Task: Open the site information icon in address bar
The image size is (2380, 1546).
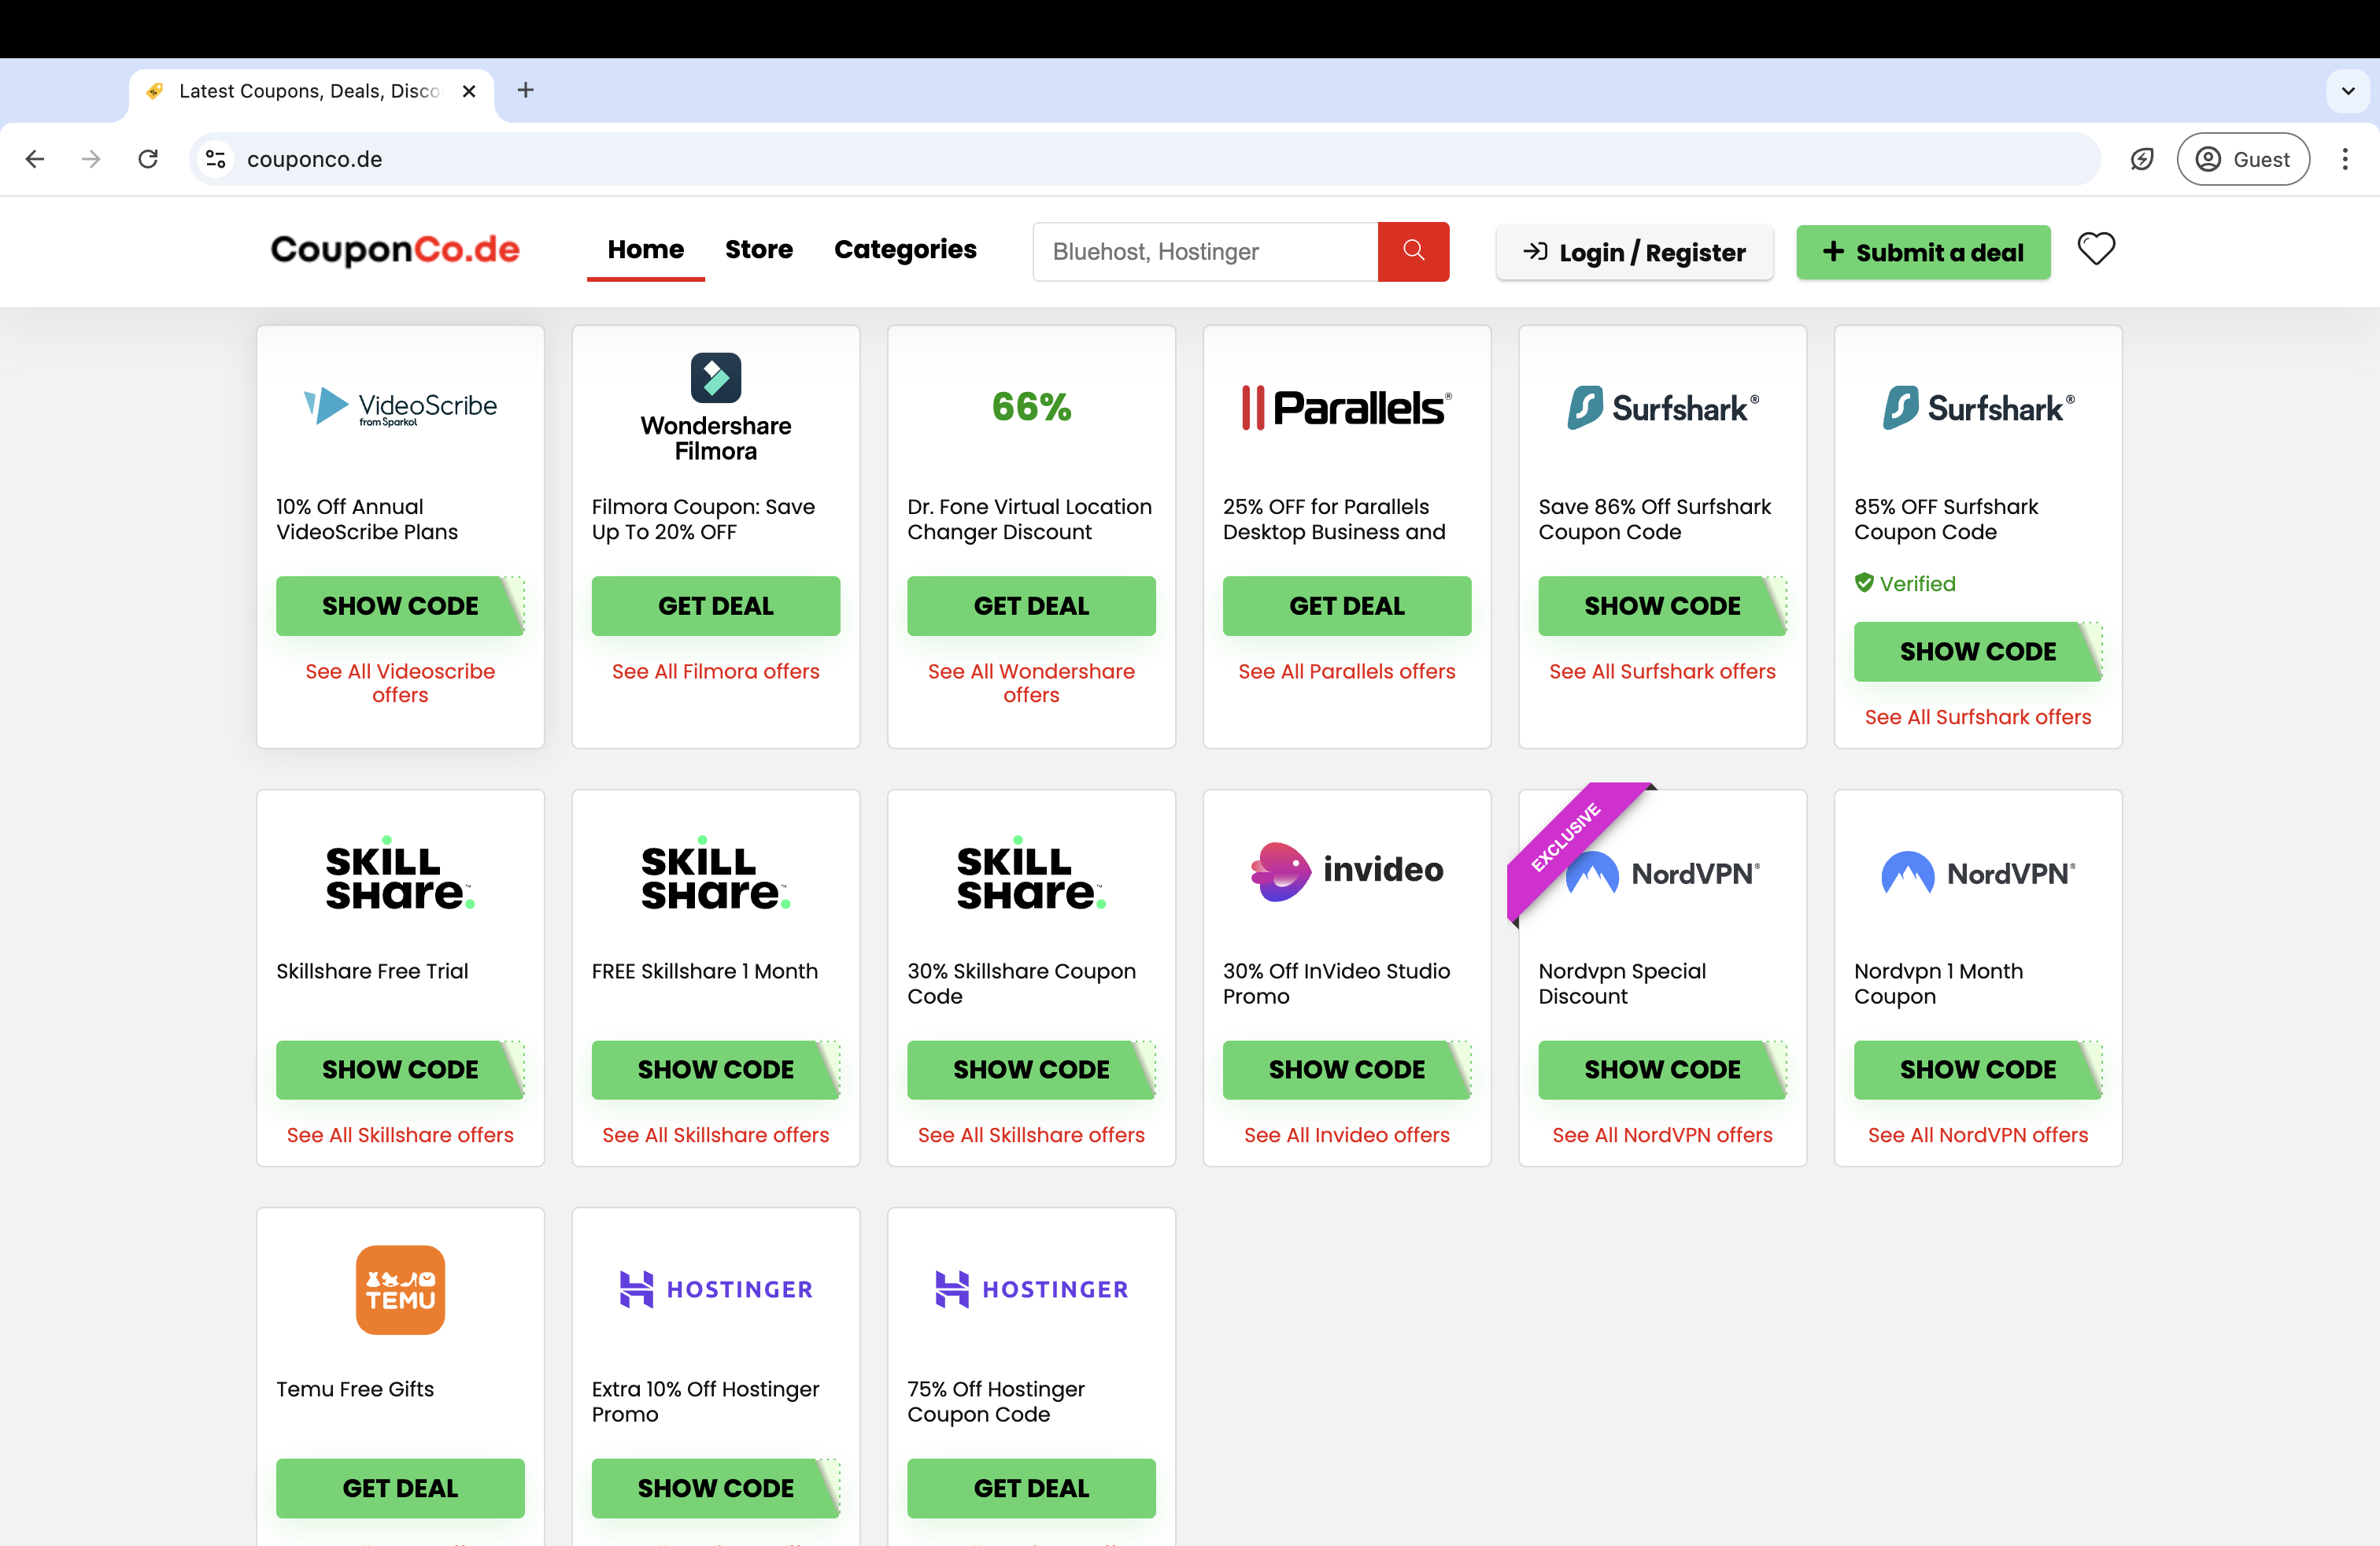Action: click(215, 159)
